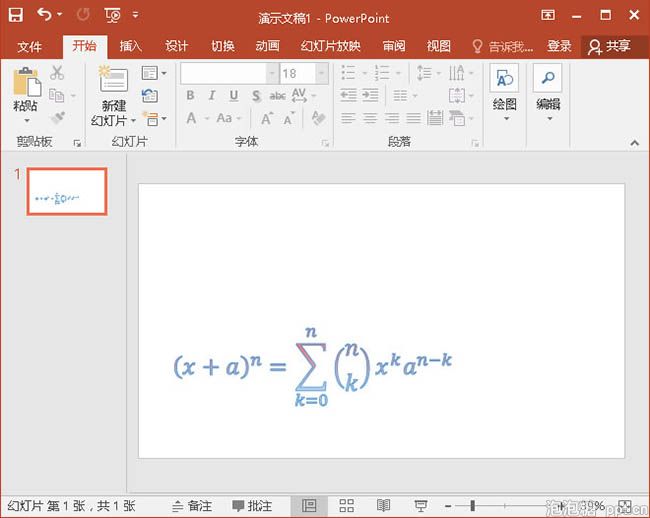Image resolution: width=650 pixels, height=518 pixels.
Task: Click the Numbering list icon
Action: (x=382, y=73)
